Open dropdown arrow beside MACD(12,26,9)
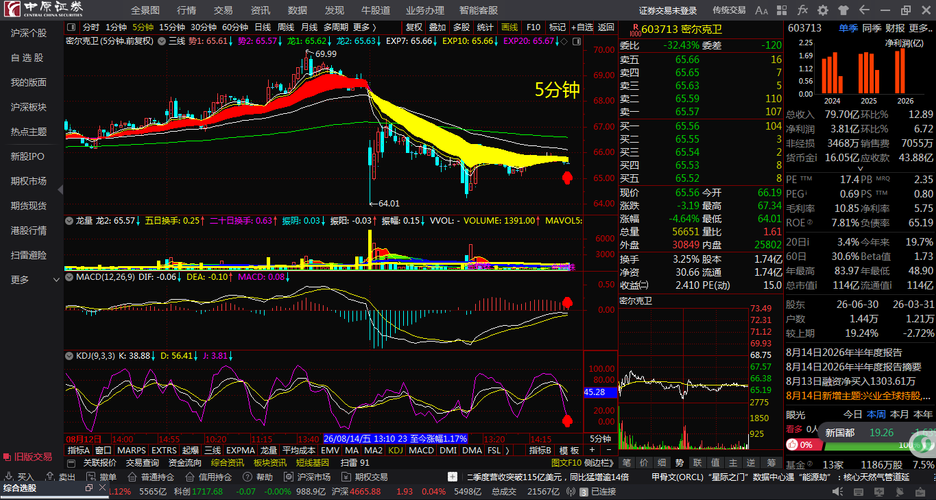This screenshot has height=500, width=936. coord(70,277)
